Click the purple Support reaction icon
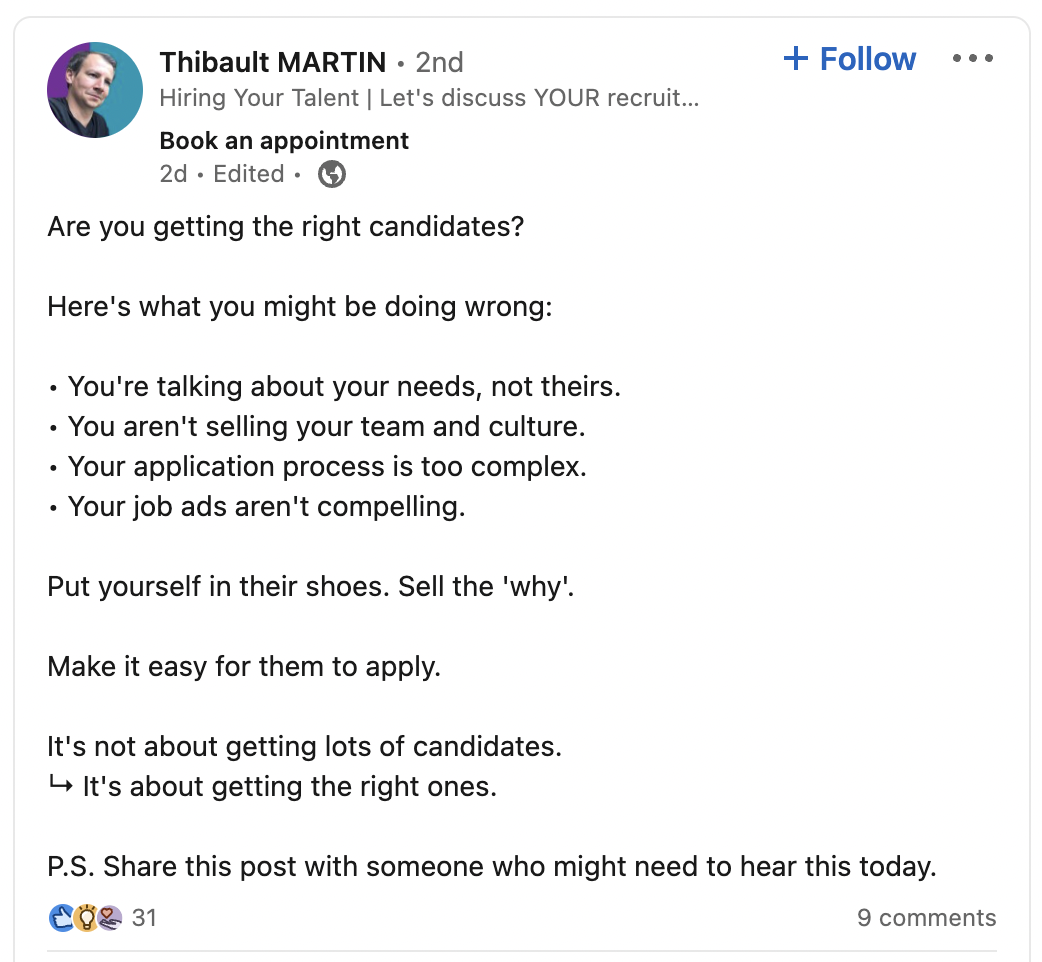The height and width of the screenshot is (962, 1042). click(x=110, y=918)
